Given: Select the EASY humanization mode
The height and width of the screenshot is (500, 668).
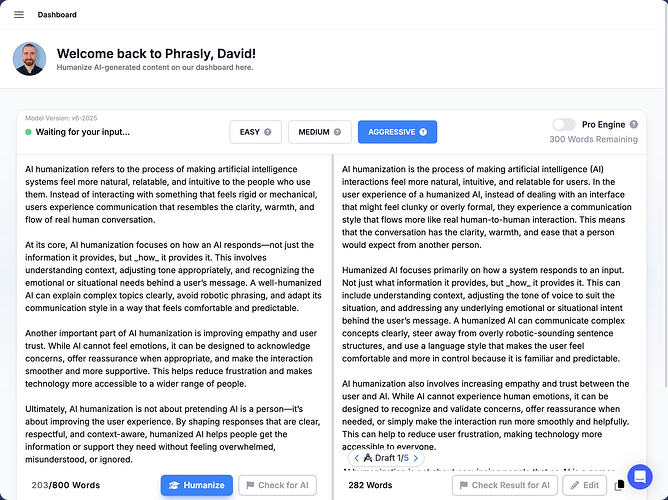Looking at the screenshot, I should point(255,132).
